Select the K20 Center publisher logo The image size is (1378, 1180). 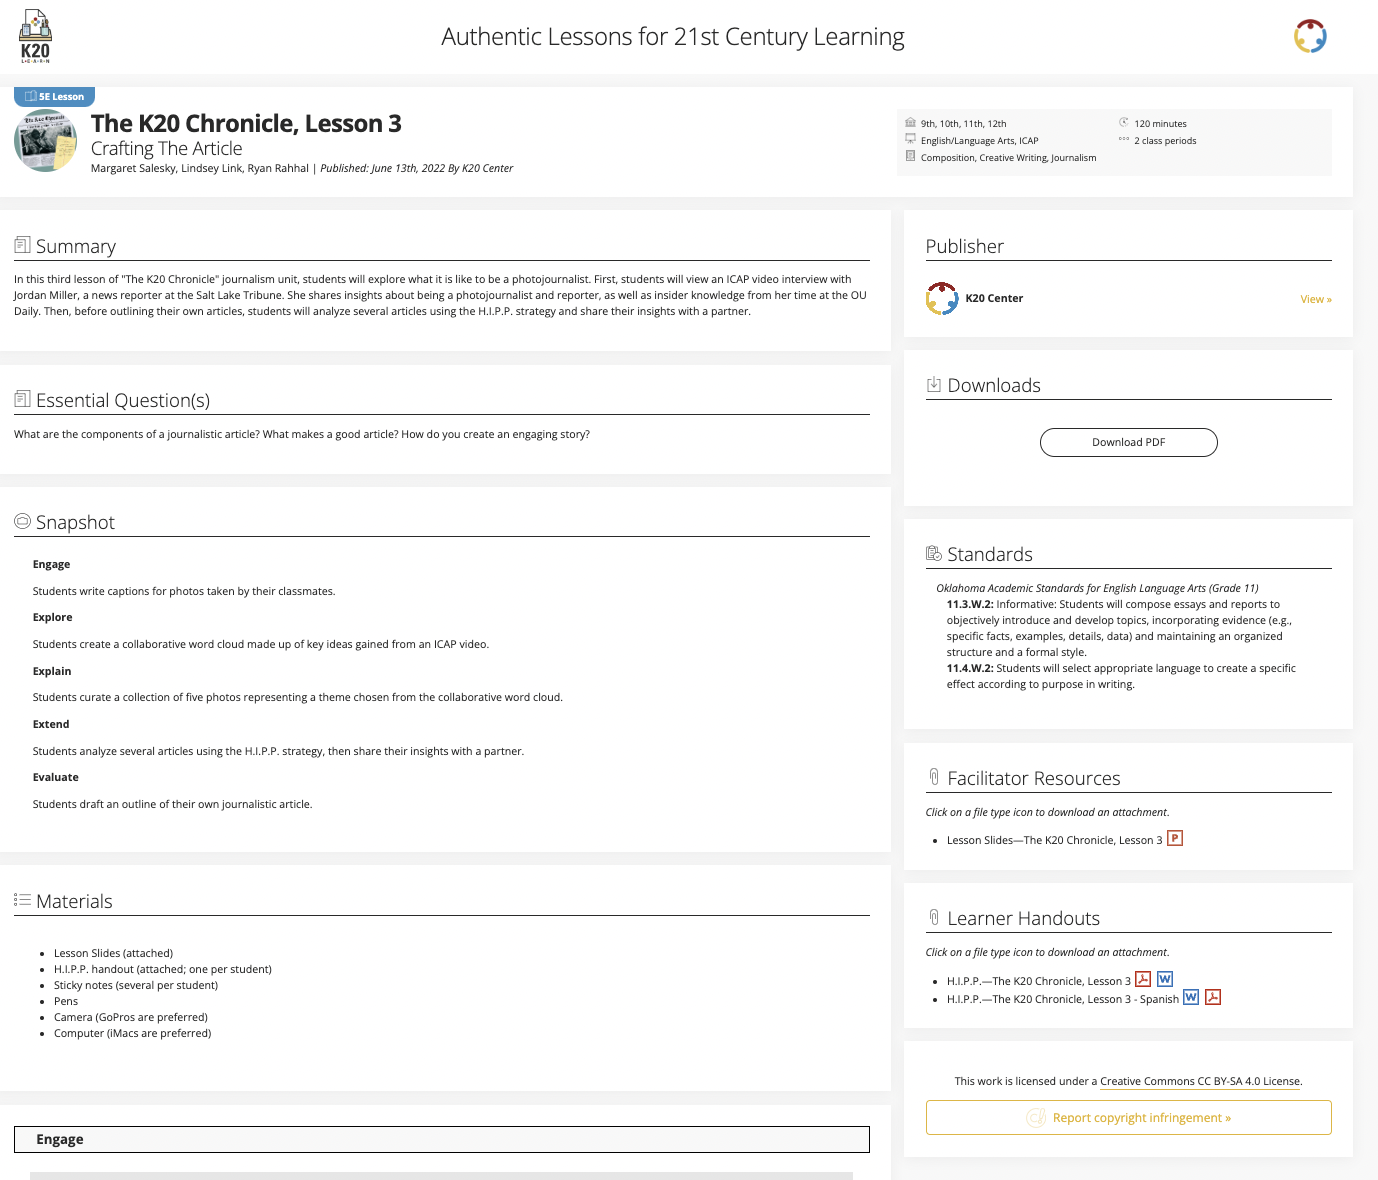(x=941, y=298)
